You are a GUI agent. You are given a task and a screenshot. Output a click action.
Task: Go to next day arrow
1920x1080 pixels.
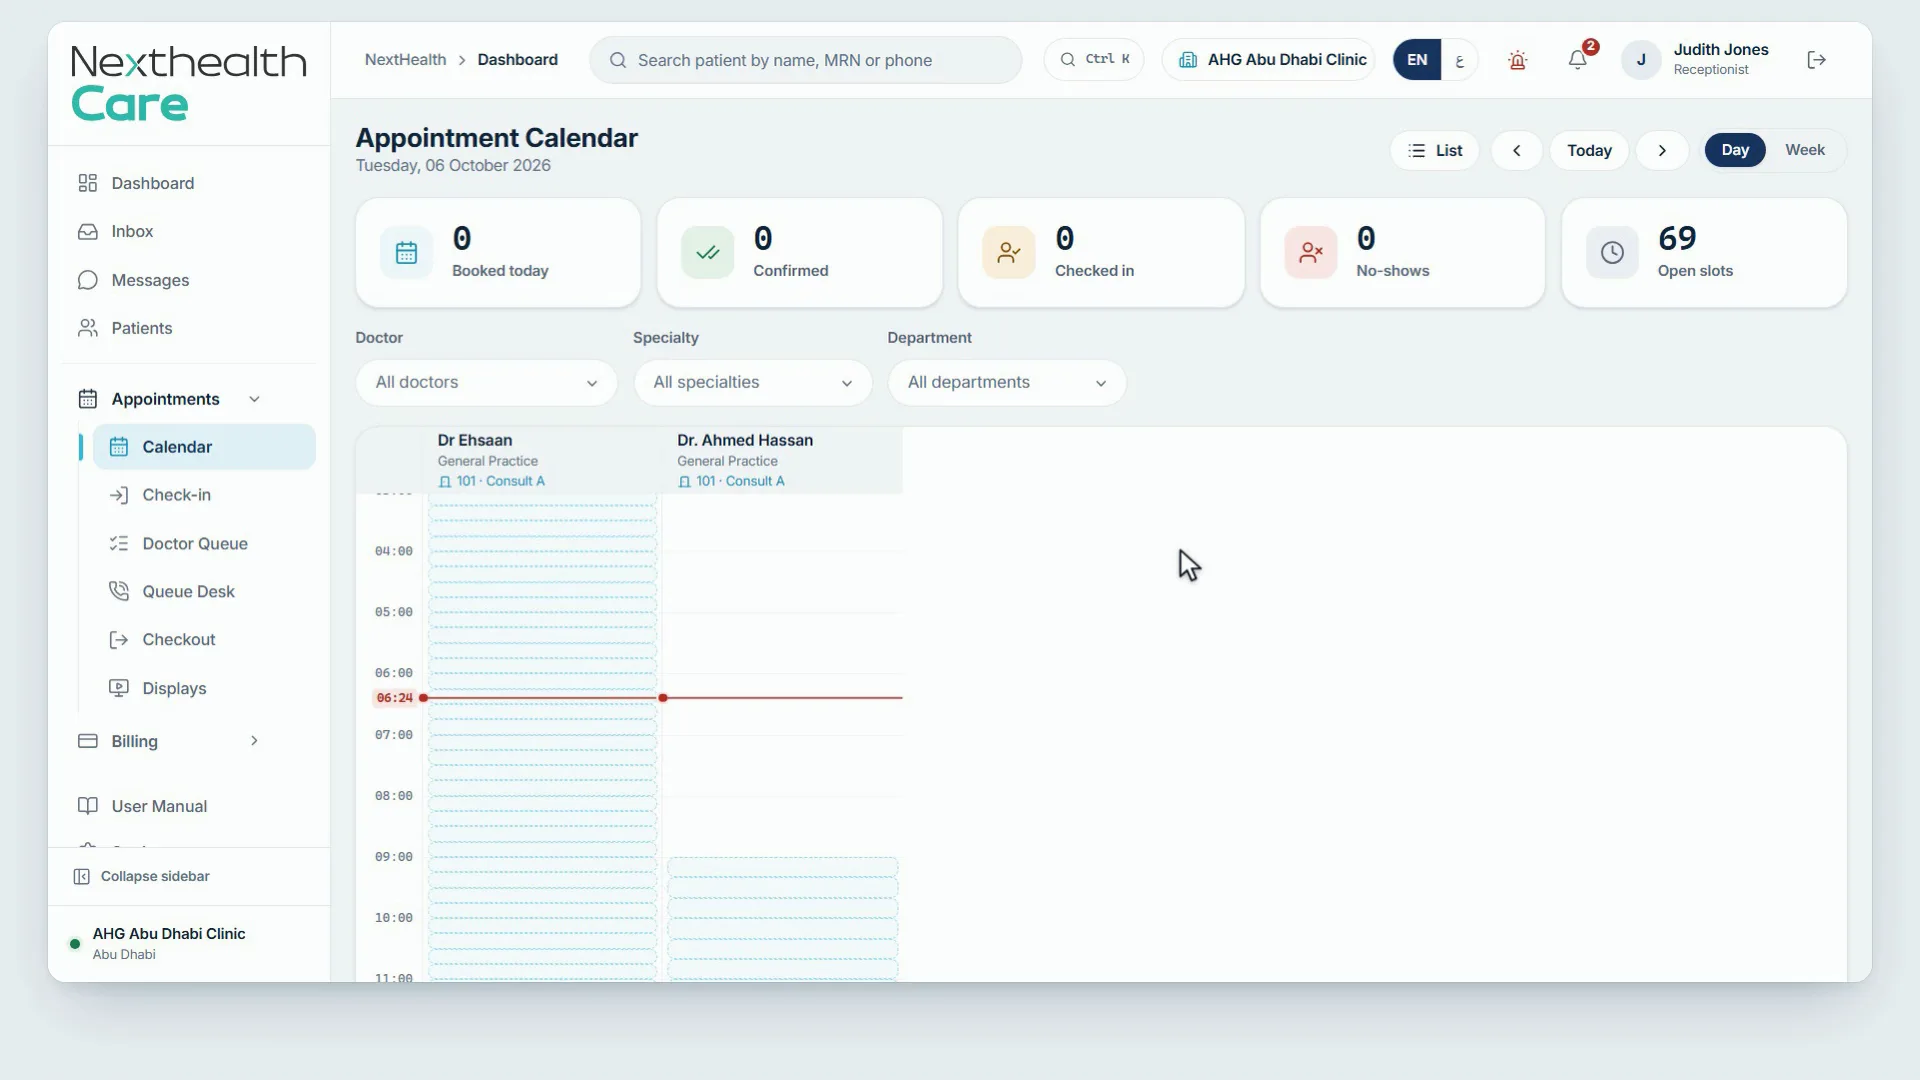[x=1662, y=151]
